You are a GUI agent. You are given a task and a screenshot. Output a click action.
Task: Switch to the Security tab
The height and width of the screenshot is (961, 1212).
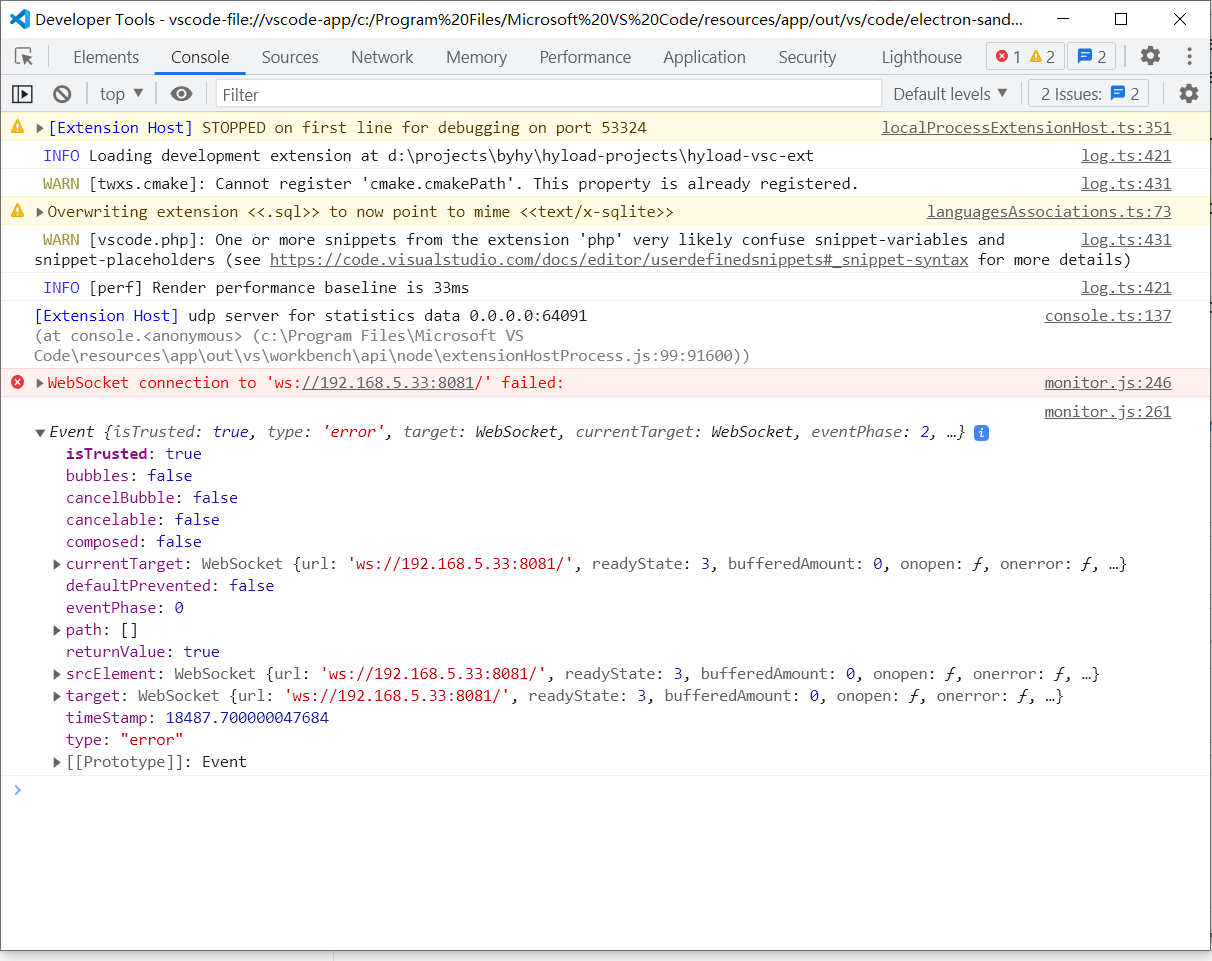(807, 57)
